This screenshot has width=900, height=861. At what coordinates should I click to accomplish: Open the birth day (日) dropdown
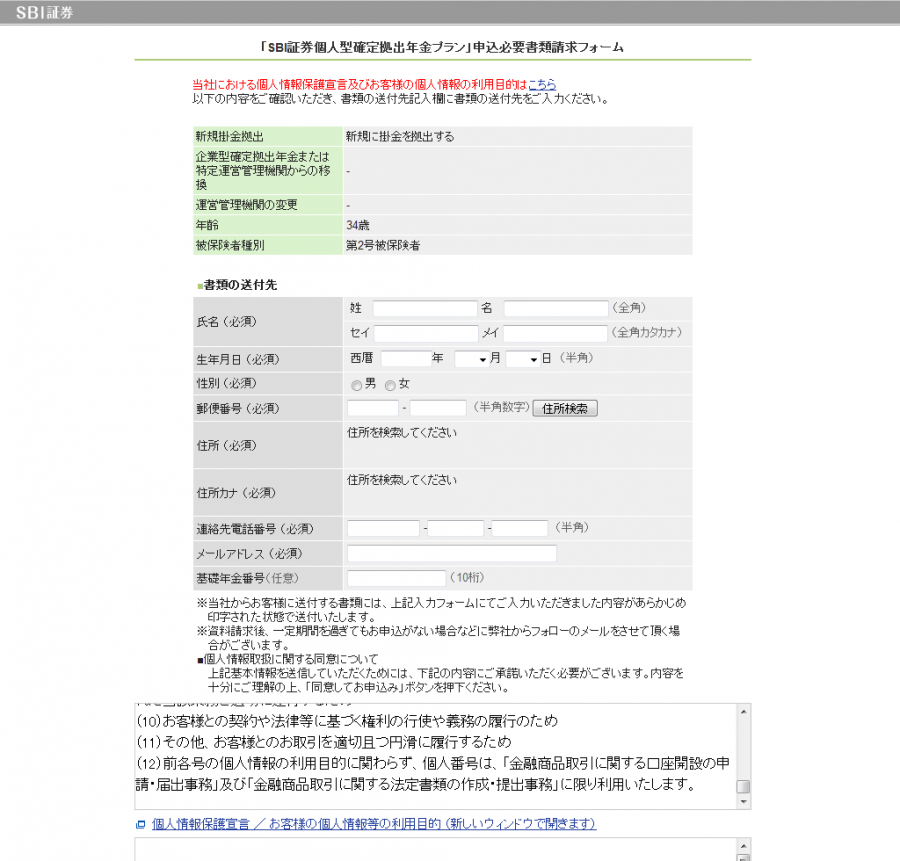[523, 359]
